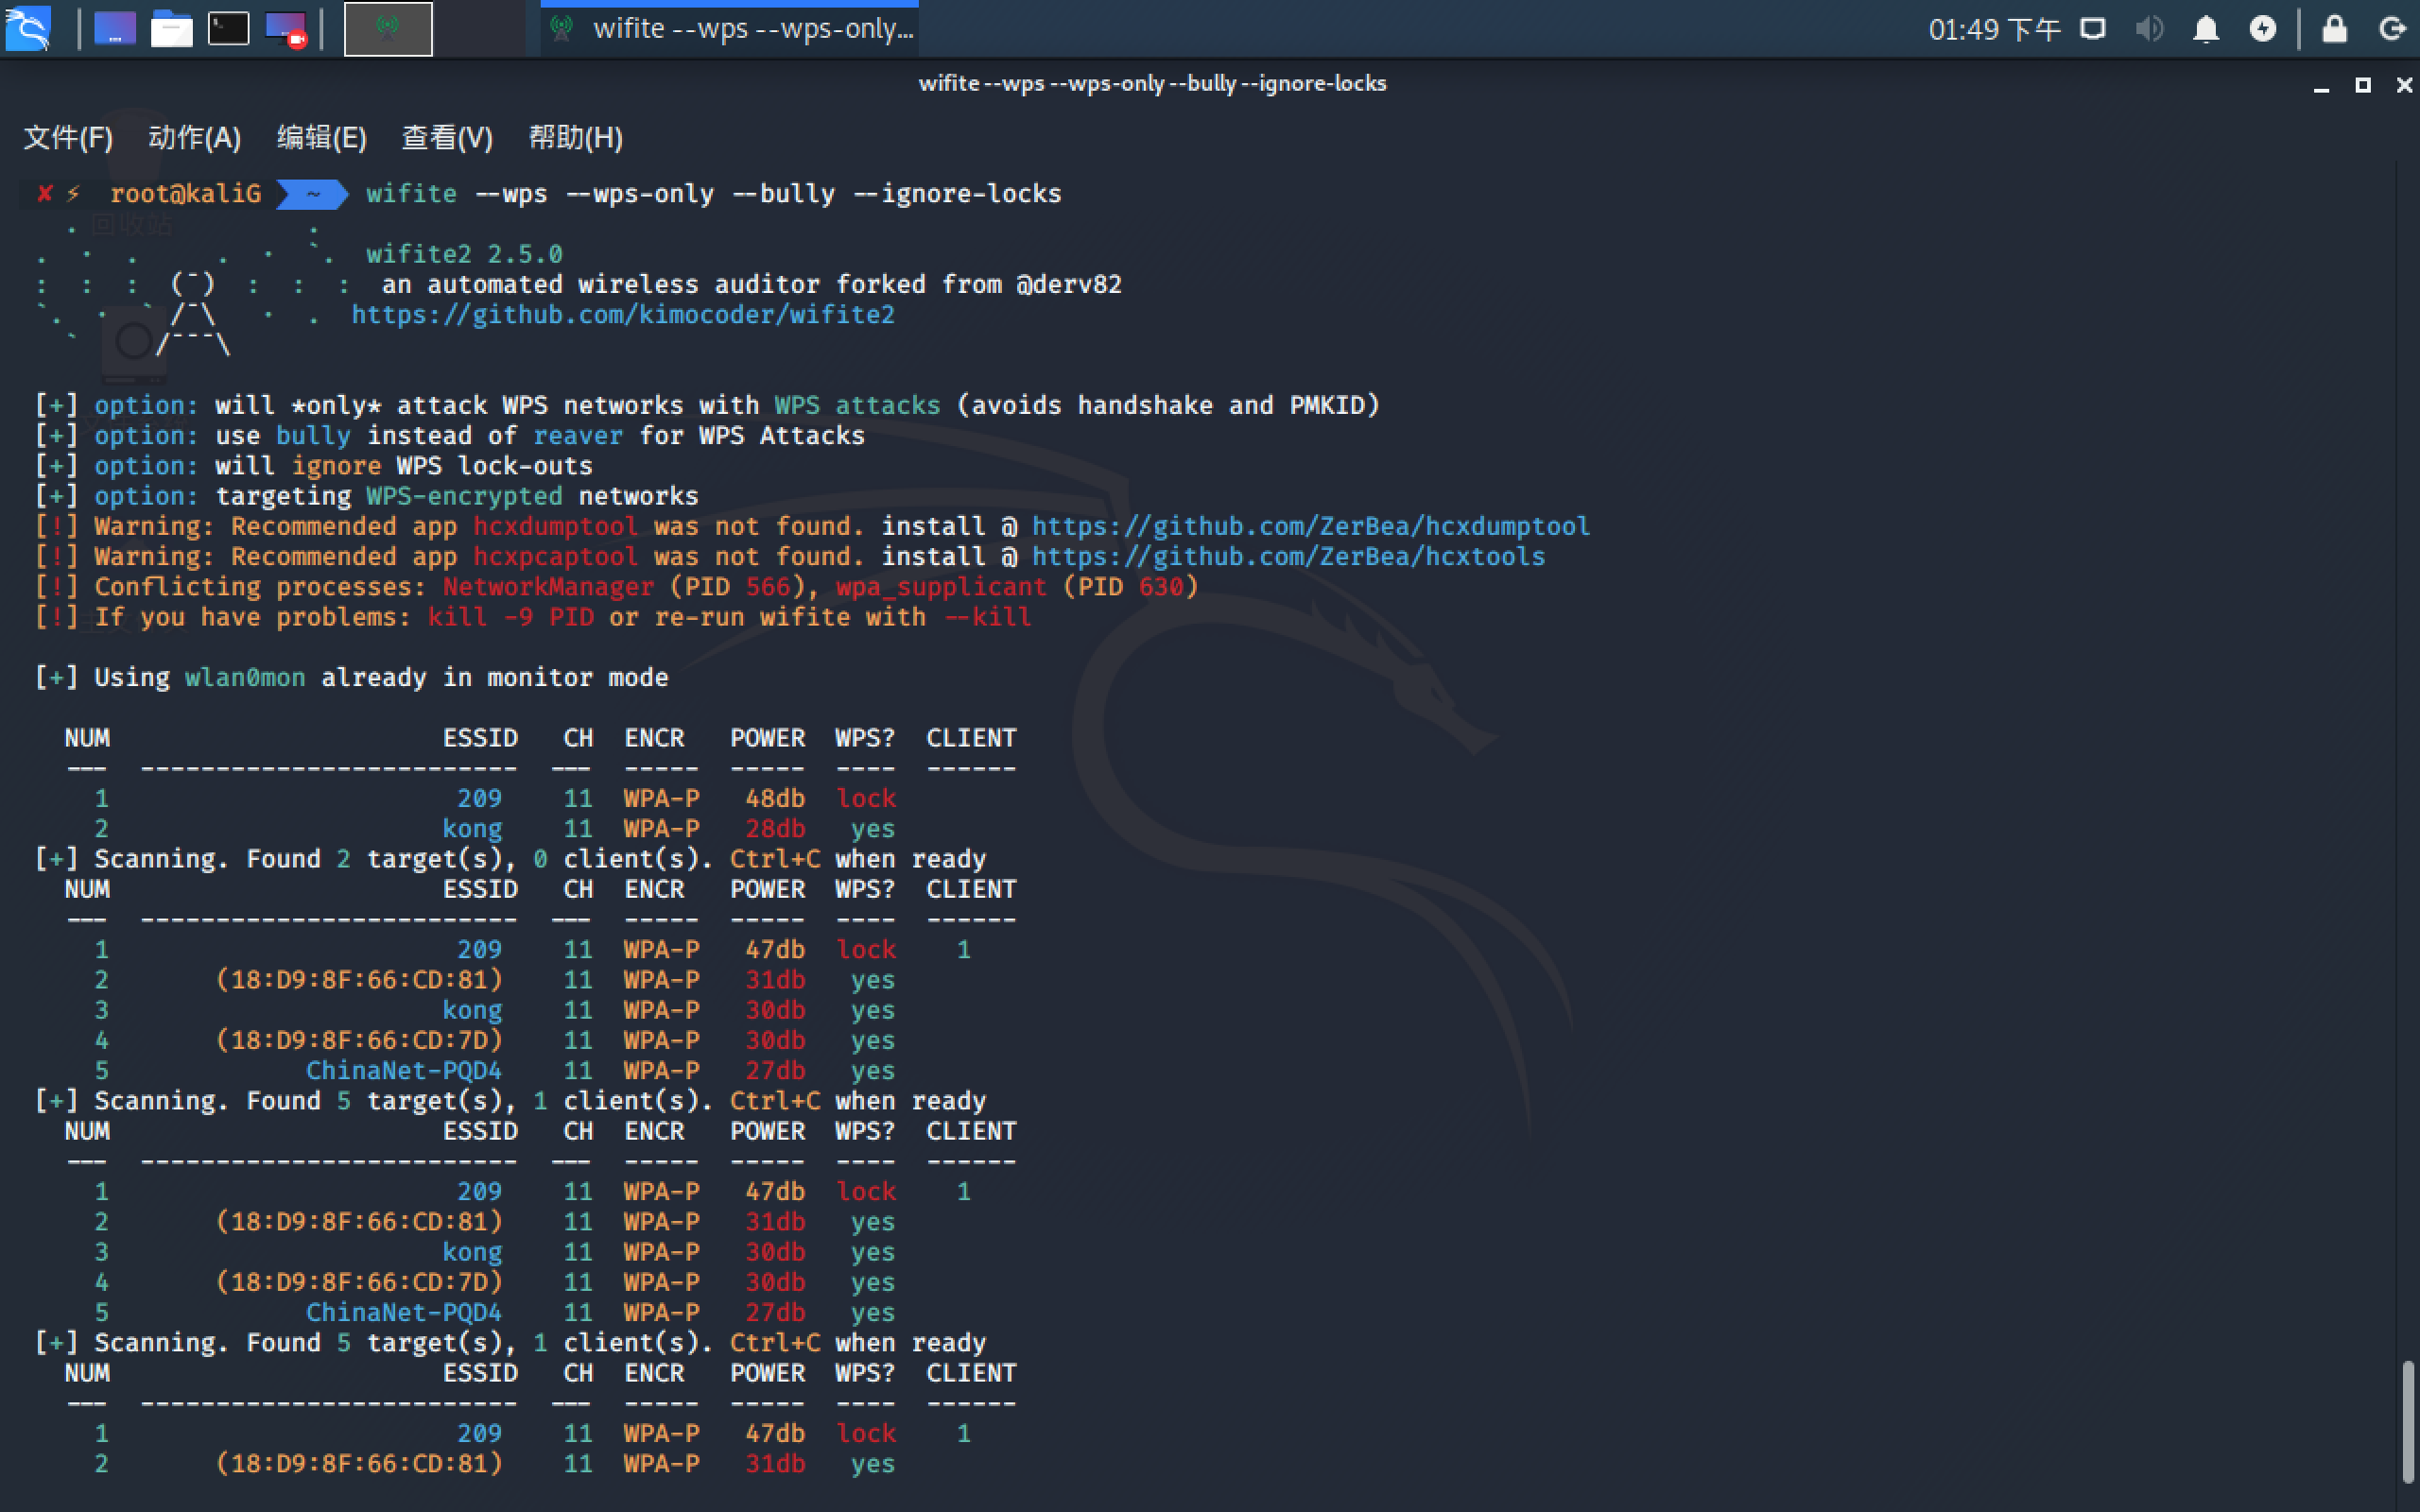
Task: Open the Kali applications menu
Action: [x=27, y=28]
